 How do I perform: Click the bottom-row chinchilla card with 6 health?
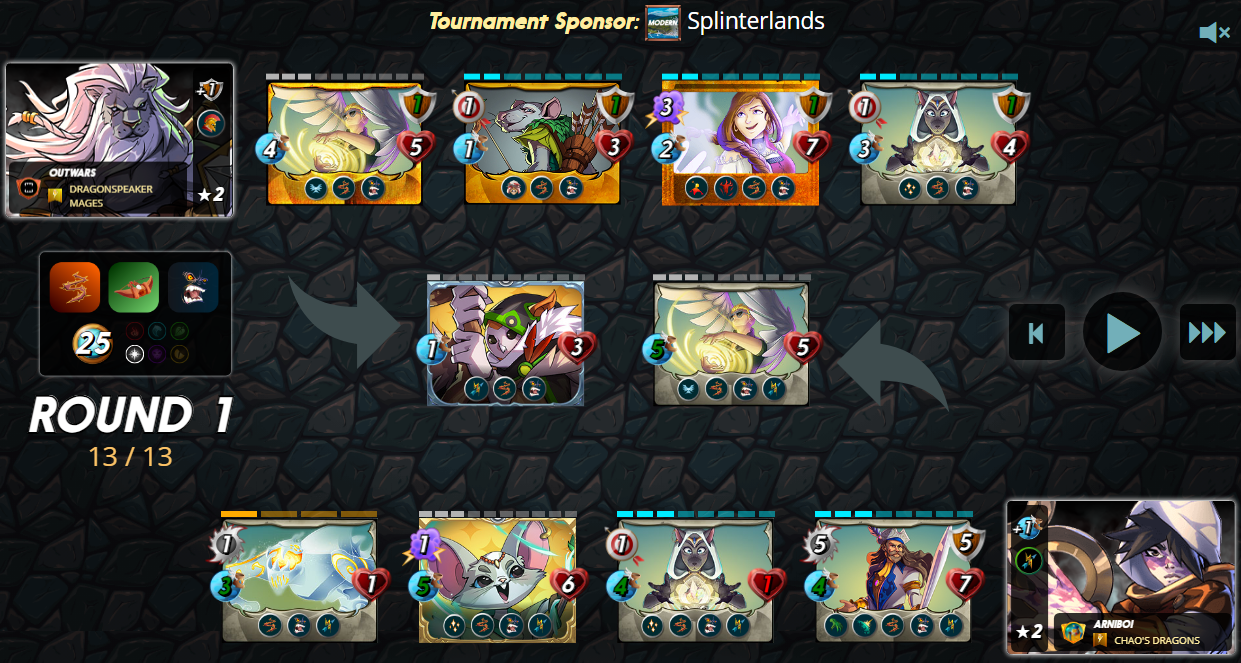tap(497, 580)
